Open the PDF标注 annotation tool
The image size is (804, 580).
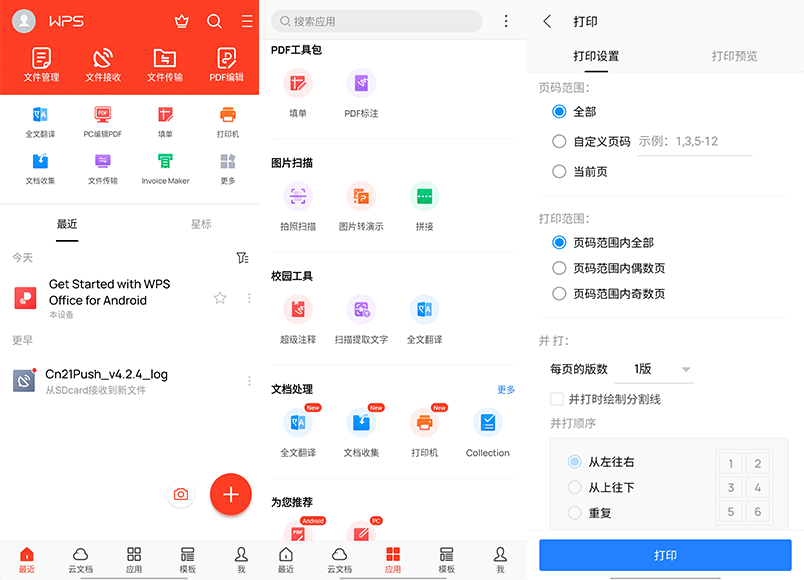361,92
